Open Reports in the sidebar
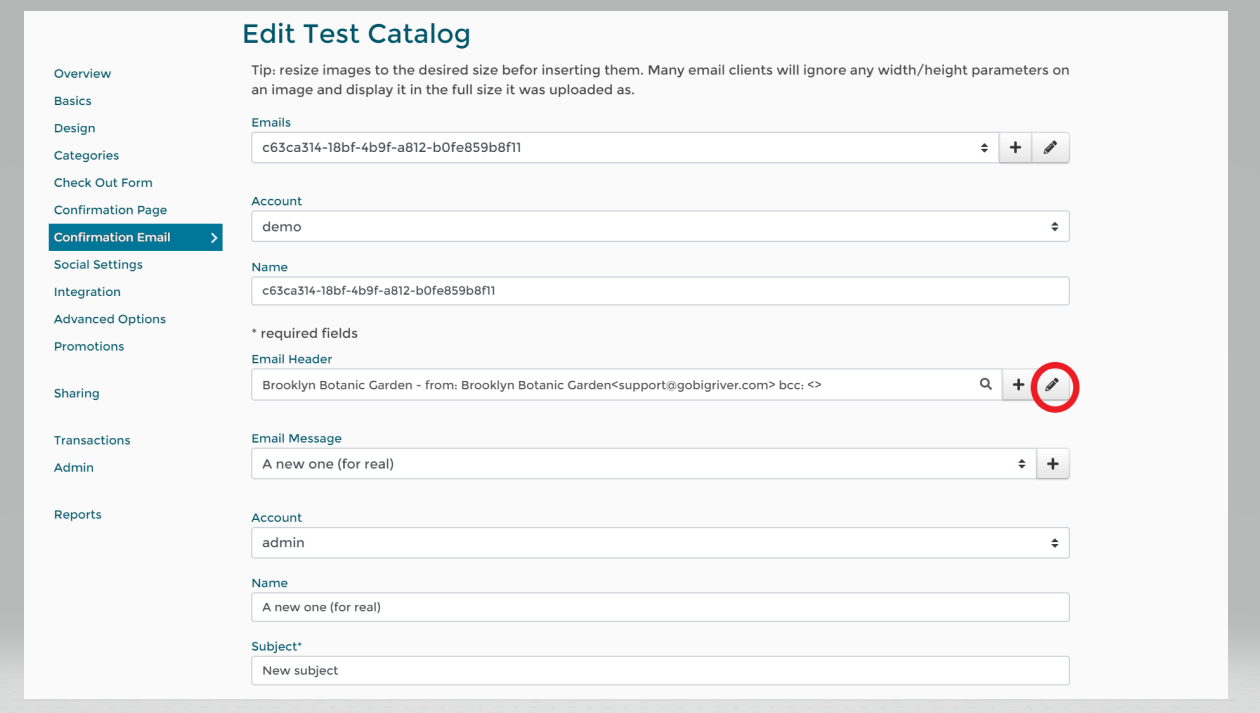Viewport: 1260px width, 713px height. pyautogui.click(x=78, y=514)
